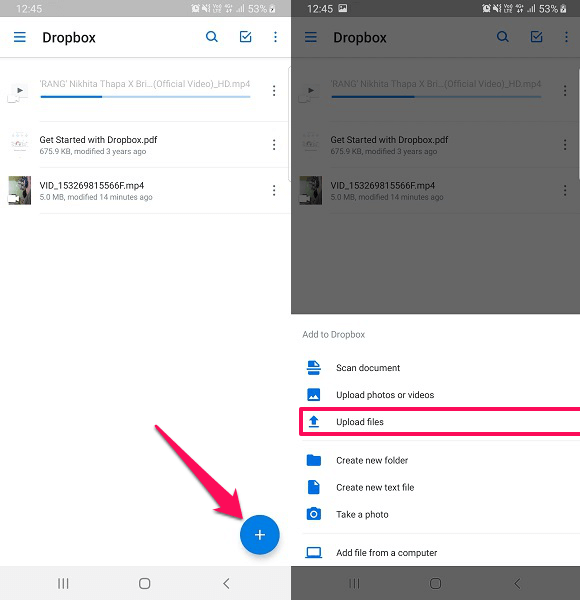580x600 pixels.
Task: Tap the Upload files arrow icon
Action: 314,422
